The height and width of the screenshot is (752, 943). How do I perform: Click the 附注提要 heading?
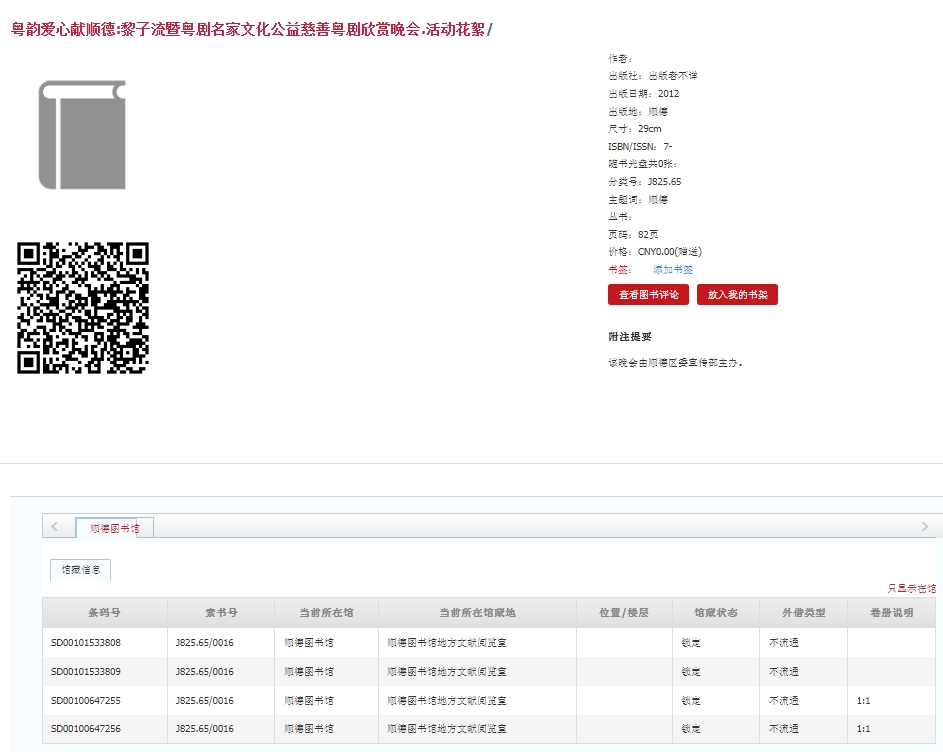click(630, 336)
